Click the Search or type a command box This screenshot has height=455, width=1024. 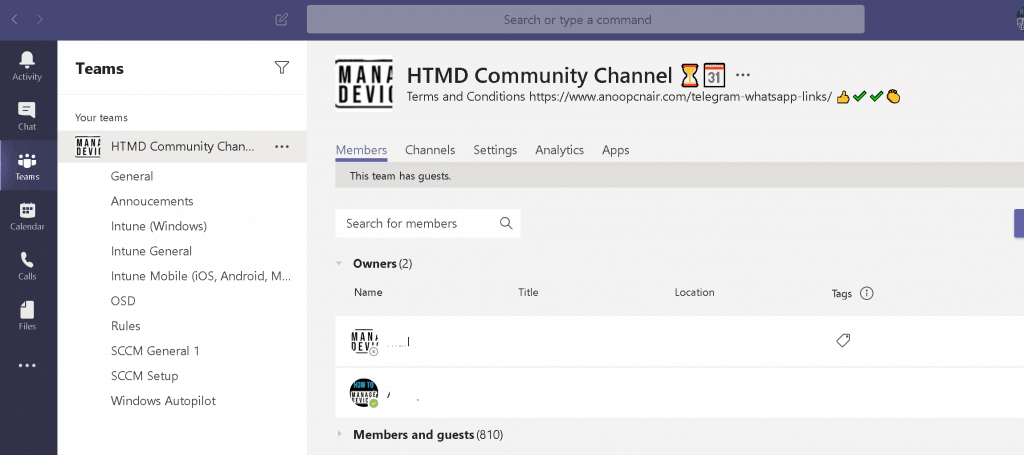(x=585, y=20)
